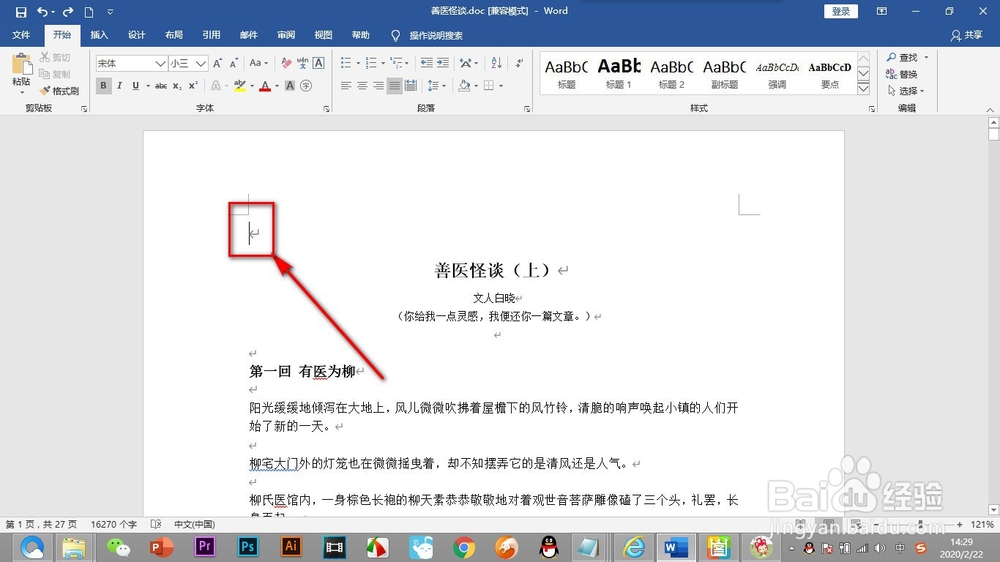Click the Tell Me search field

click(x=436, y=35)
